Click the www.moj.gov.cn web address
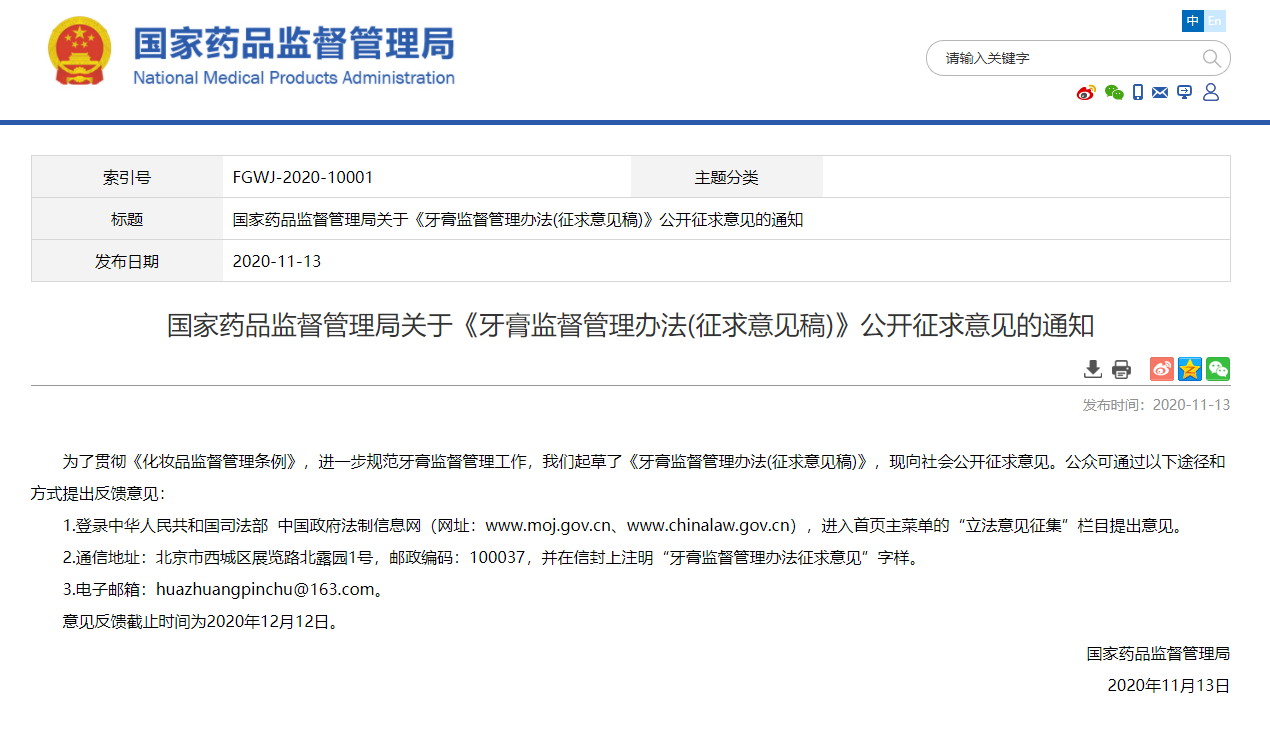 [547, 526]
